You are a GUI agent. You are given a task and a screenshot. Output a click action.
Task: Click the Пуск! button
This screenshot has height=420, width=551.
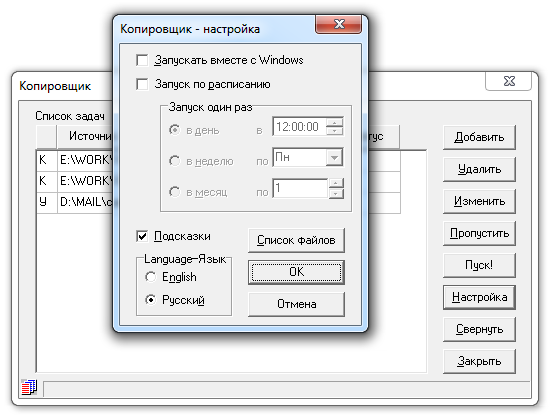tap(479, 265)
